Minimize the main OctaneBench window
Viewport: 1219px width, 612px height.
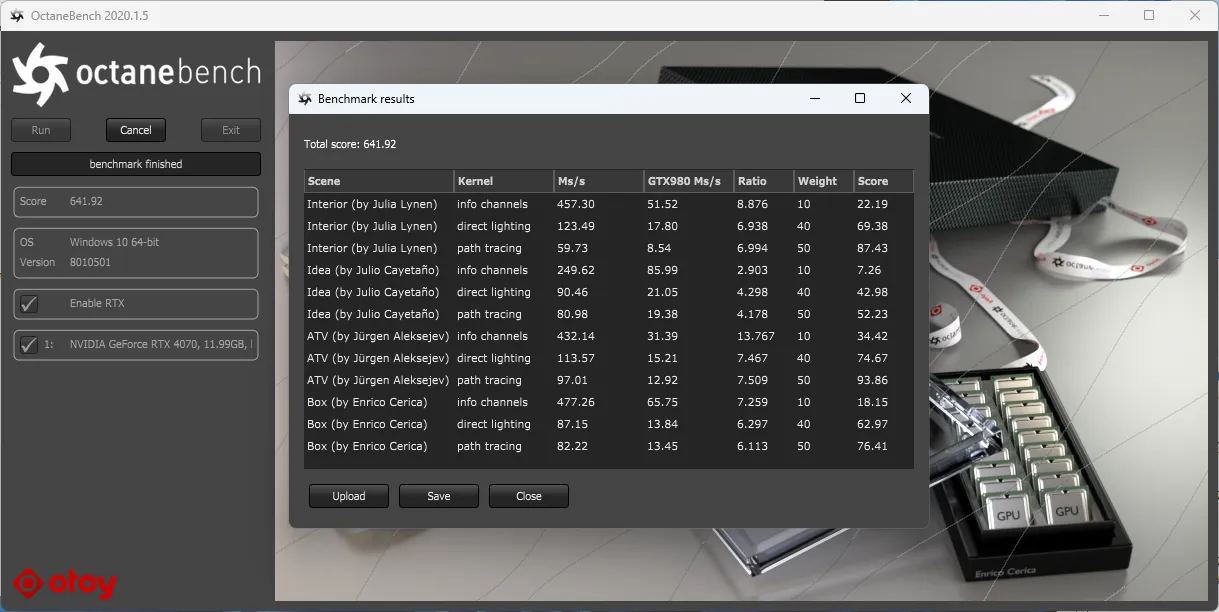tap(1103, 16)
